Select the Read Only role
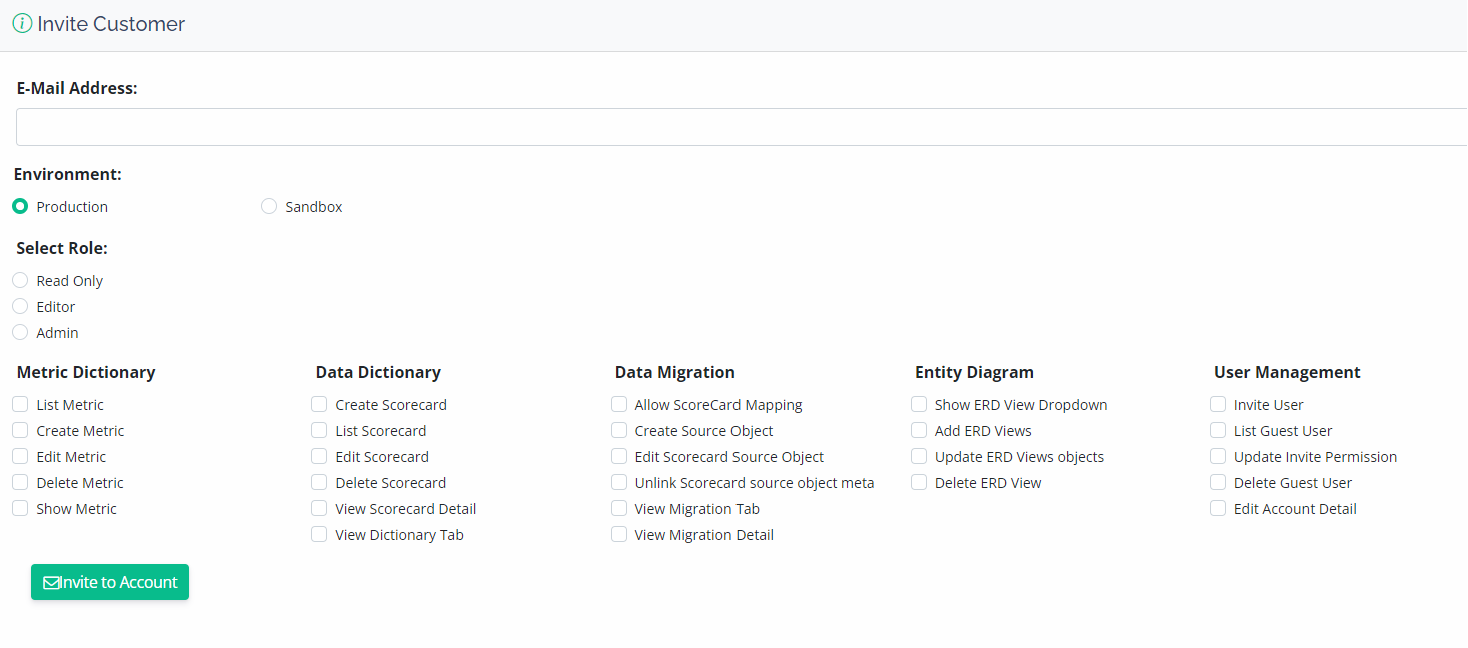 20,280
